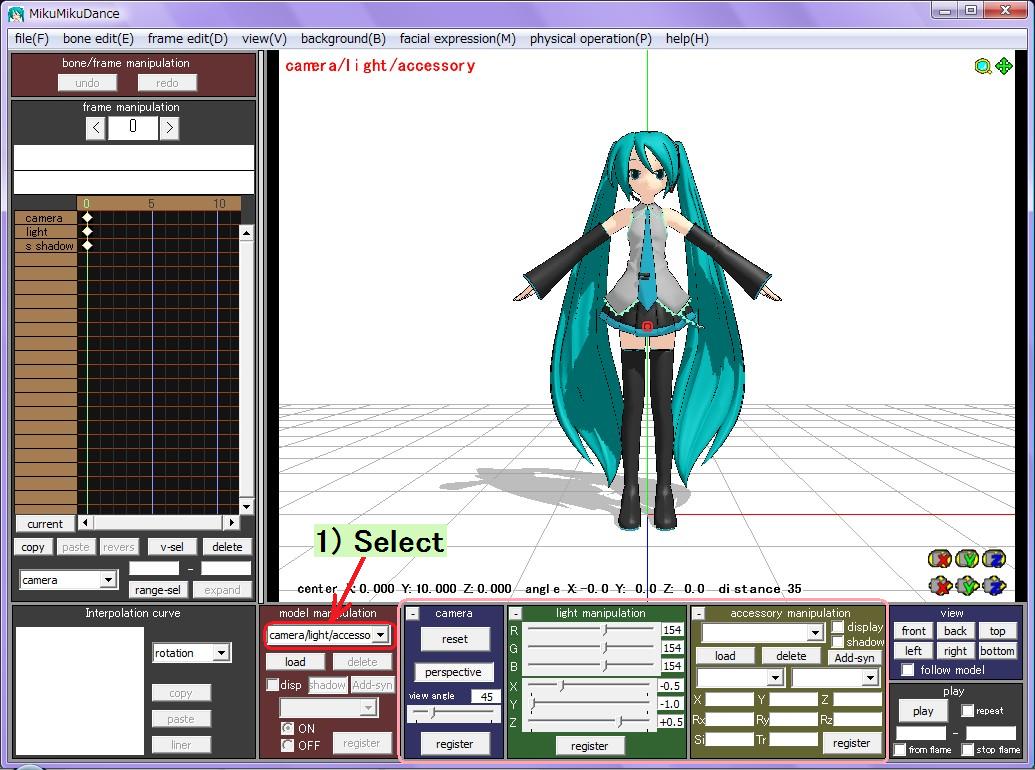This screenshot has height=770, width=1035.
Task: Enable the accessory display checkbox
Action: click(838, 626)
